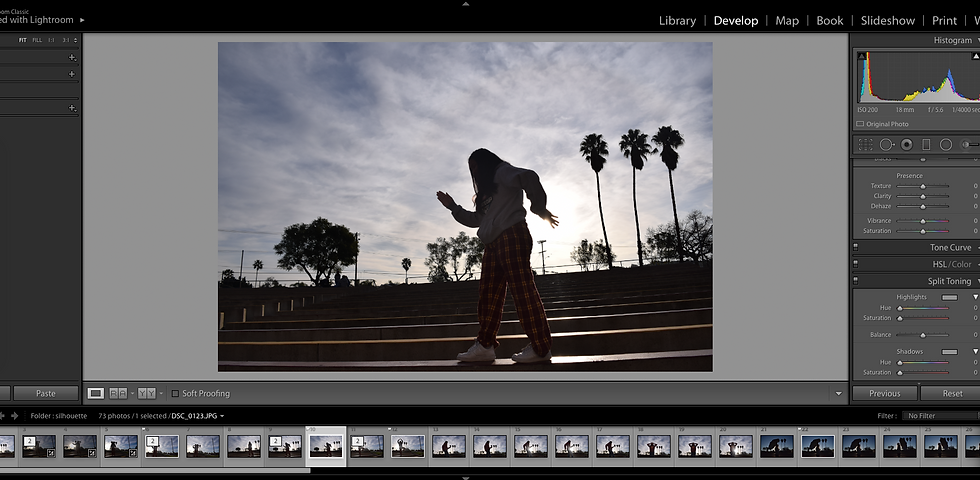The image size is (980, 480).
Task: Click the Dehaze slider handle
Action: (922, 206)
